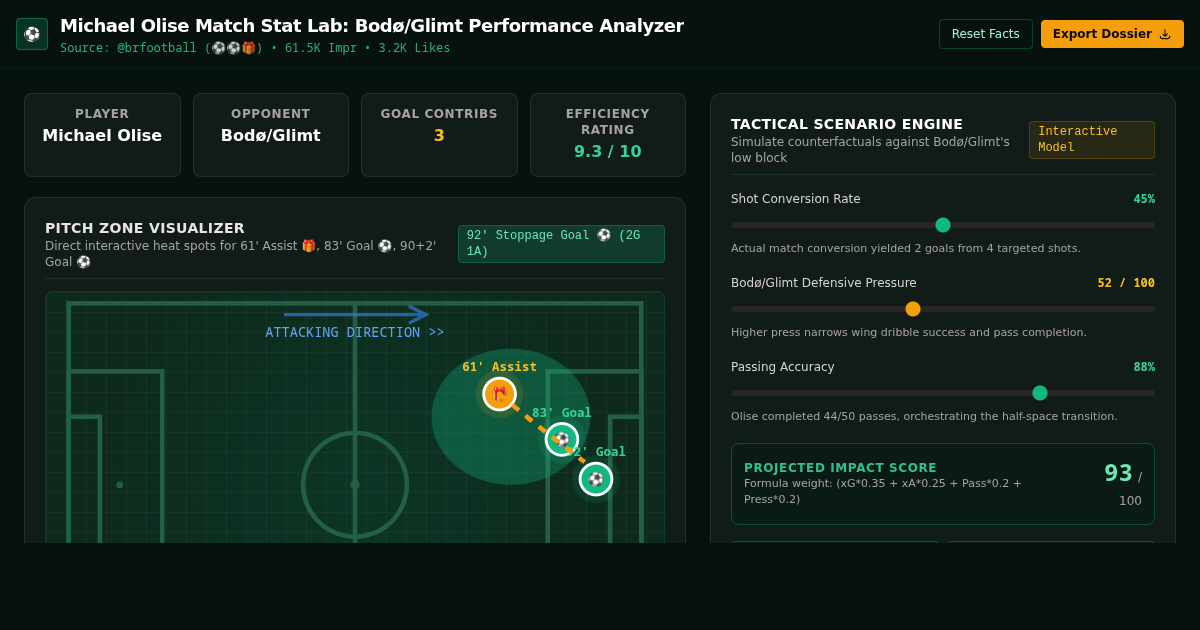Click the higher press narrows wing dribble note
The image size is (1200, 630).
pos(909,332)
